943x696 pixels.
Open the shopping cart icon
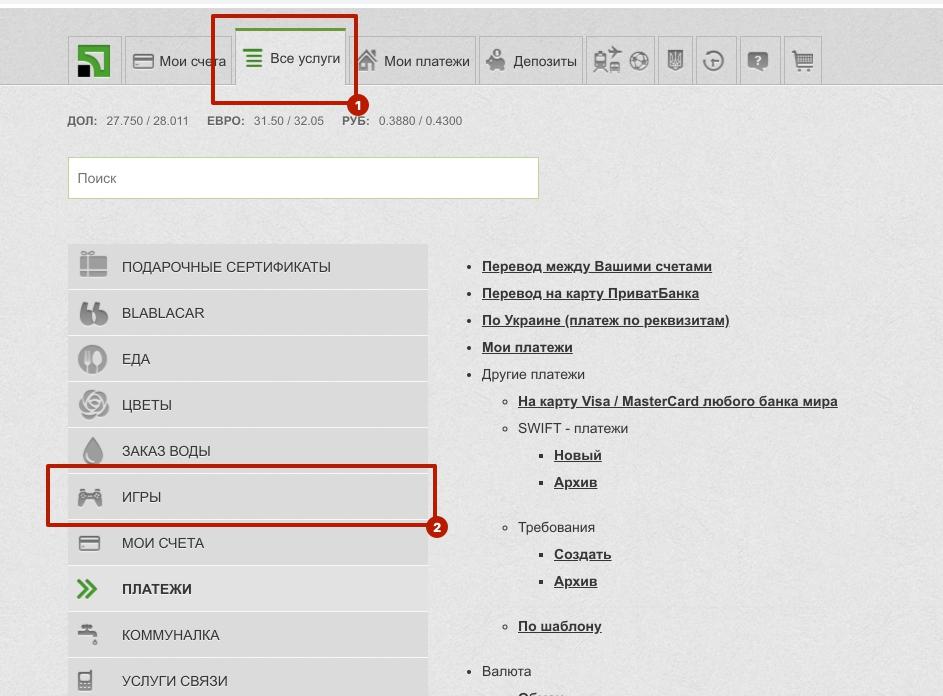[x=802, y=61]
